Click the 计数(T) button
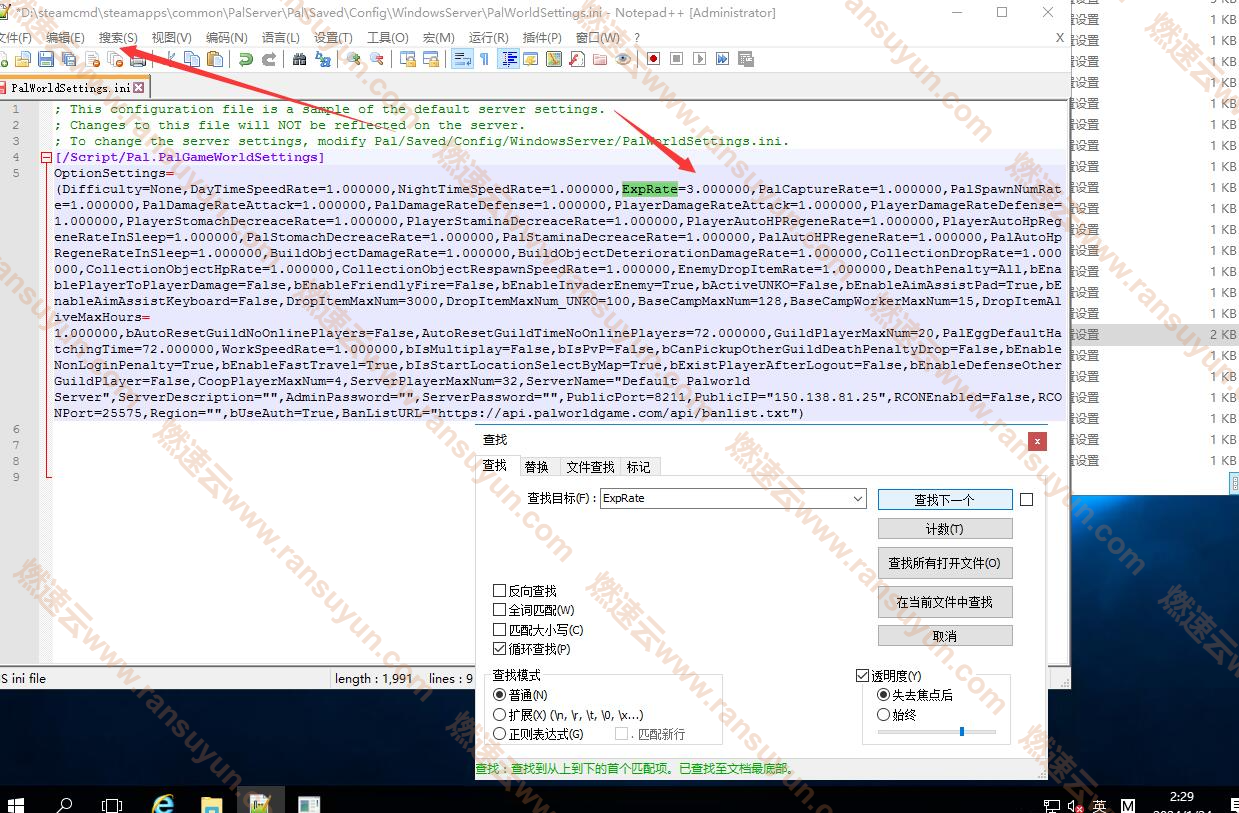The height and width of the screenshot is (813, 1239). 944,528
